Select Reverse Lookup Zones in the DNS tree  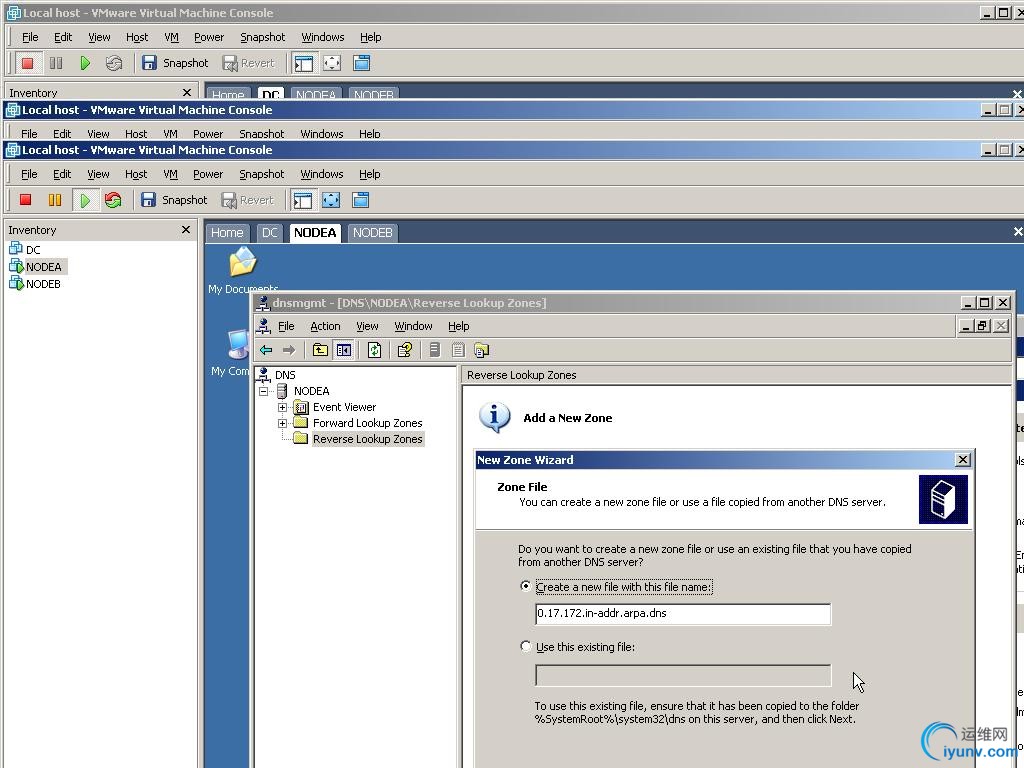pos(368,439)
